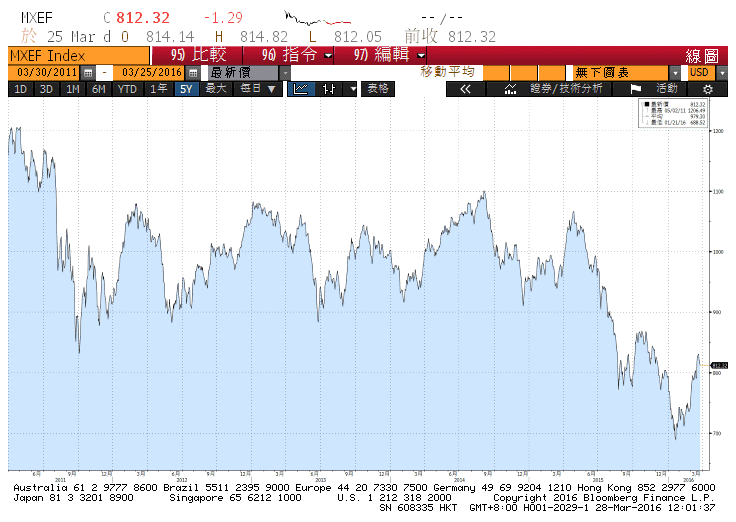The height and width of the screenshot is (522, 736).
Task: Open the 無下圖表 lower chart dropdown
Action: pyautogui.click(x=675, y=73)
